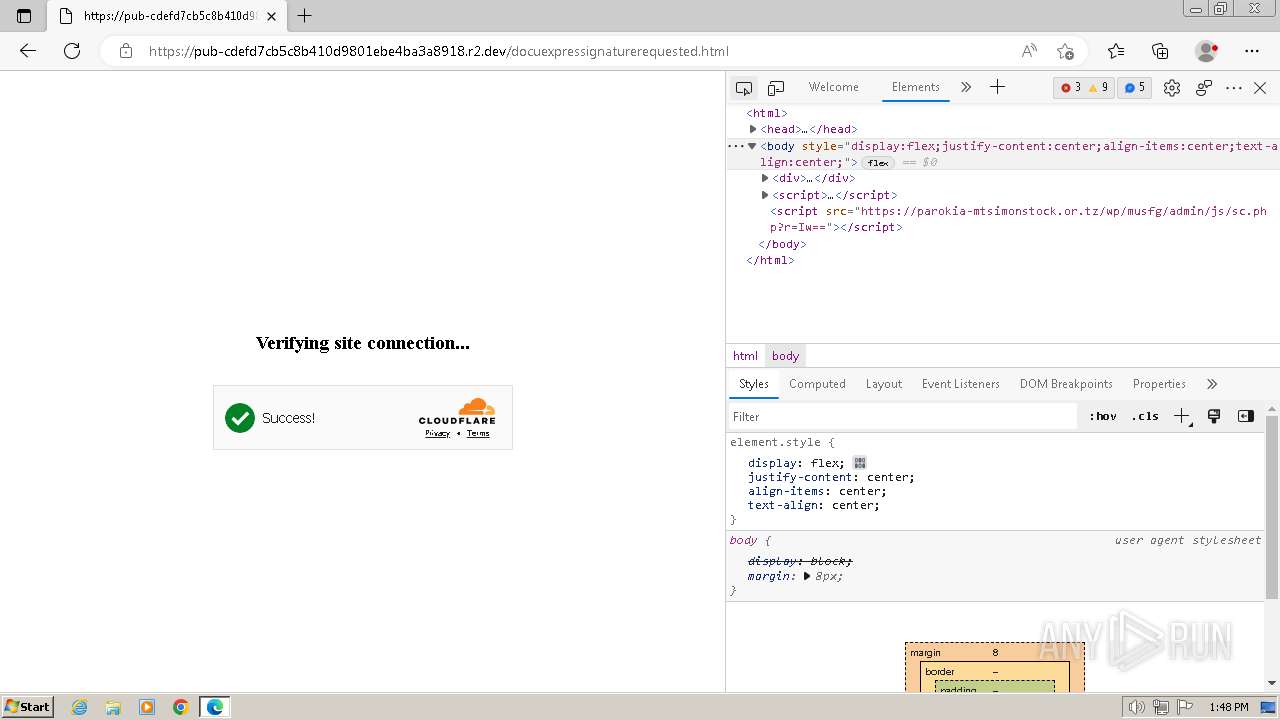The image size is (1280, 720).
Task: Open Cloudflare Terms link
Action: pos(478,433)
